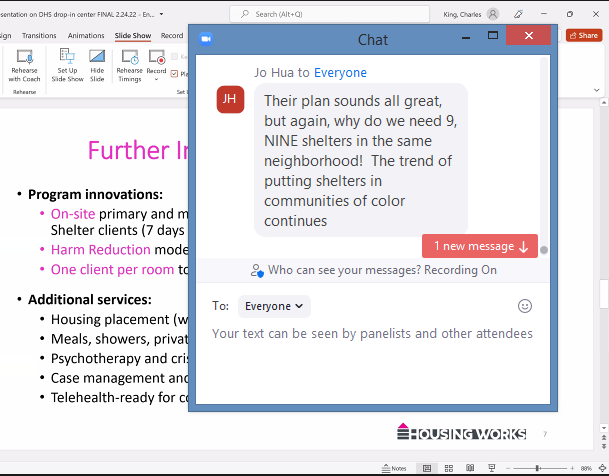The height and width of the screenshot is (476, 609).
Task: Open the Record dropdown in ribbon
Action: click(156, 79)
